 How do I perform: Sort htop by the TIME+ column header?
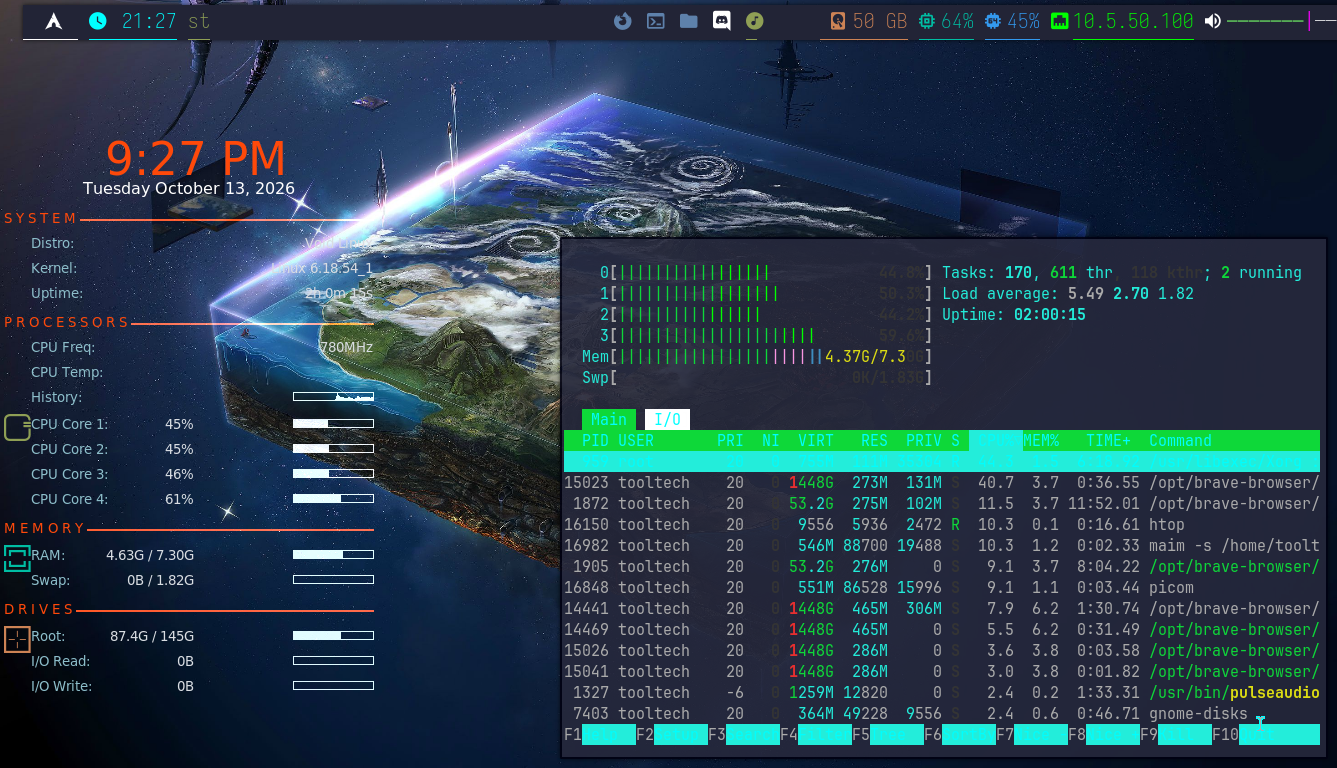[1108, 440]
